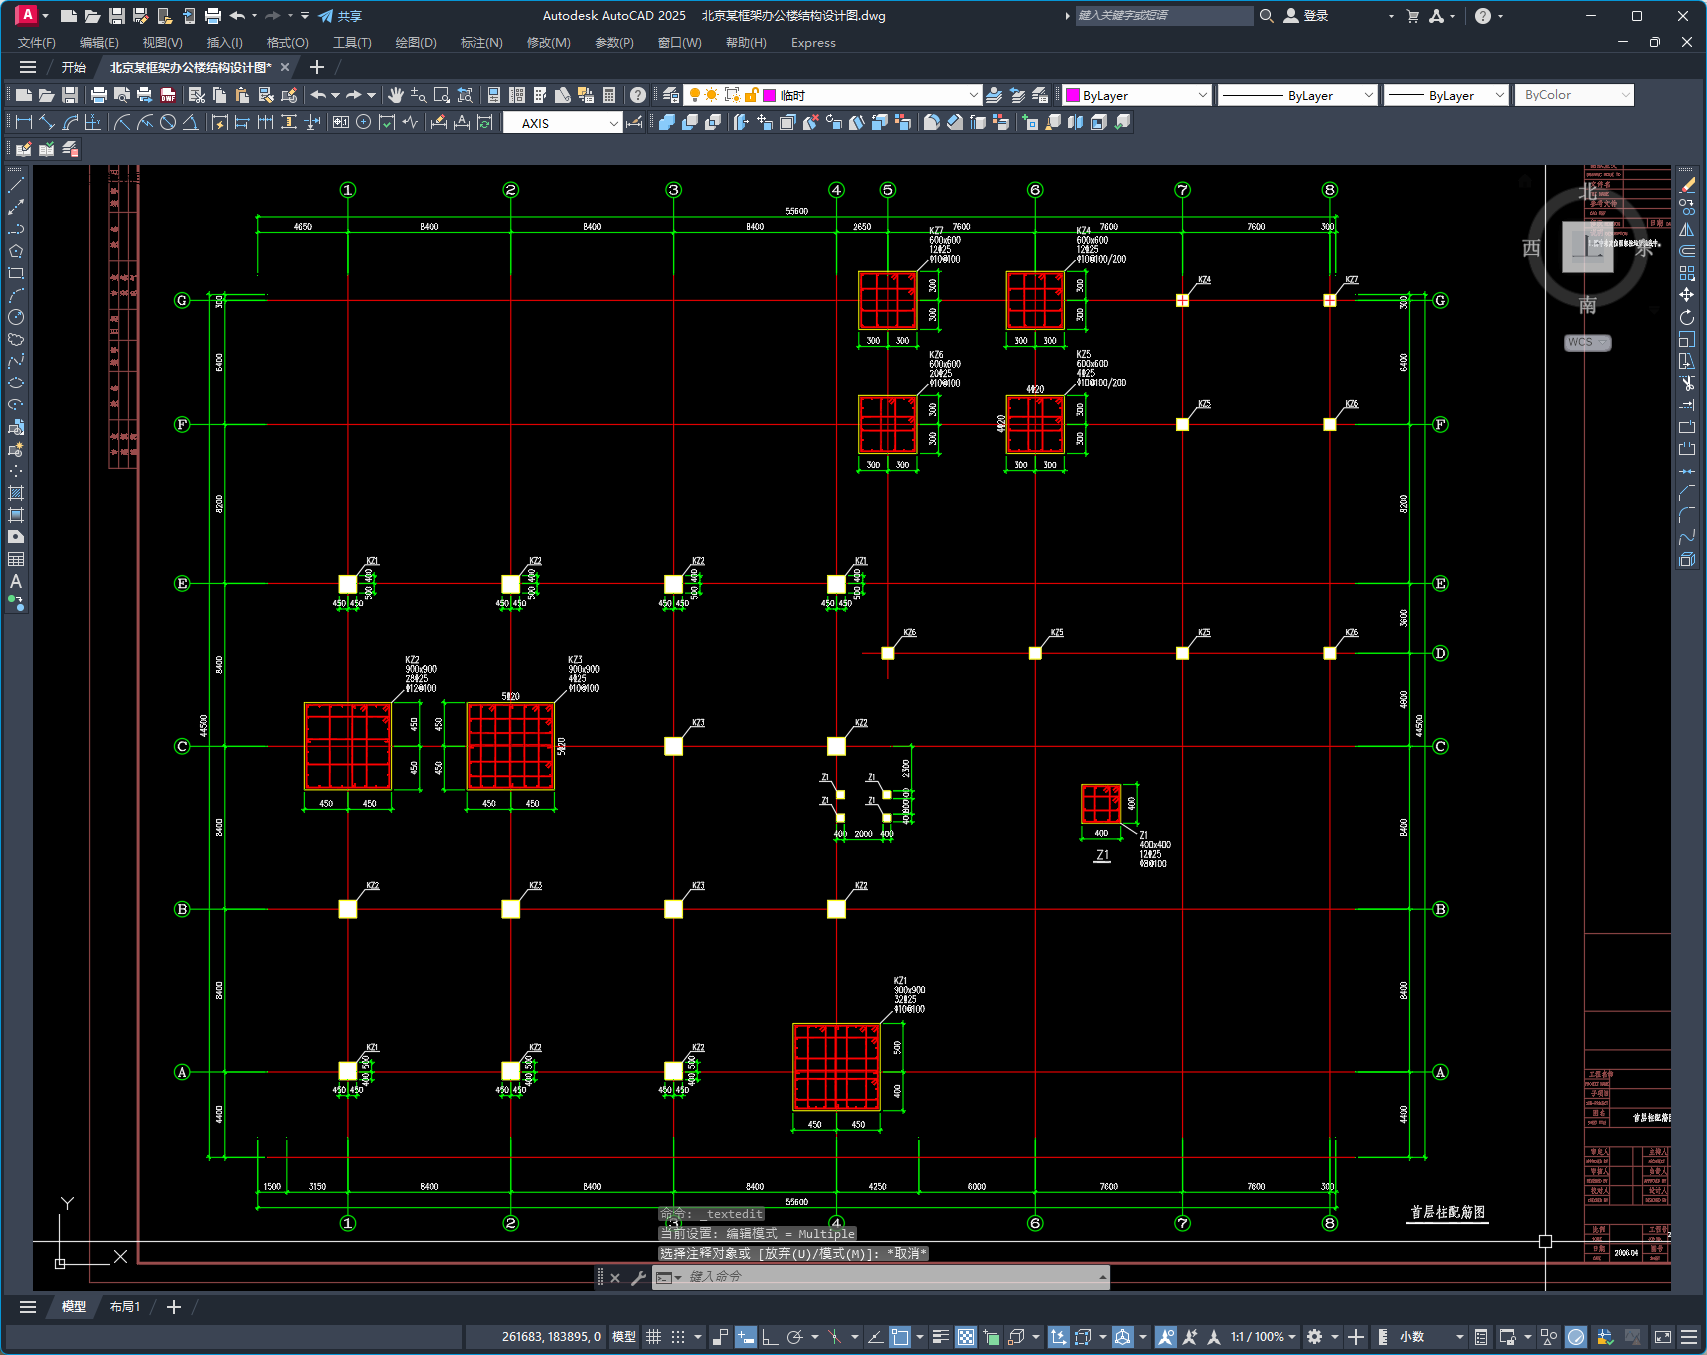Toggle polar tracking in status bar

pyautogui.click(x=795, y=1337)
